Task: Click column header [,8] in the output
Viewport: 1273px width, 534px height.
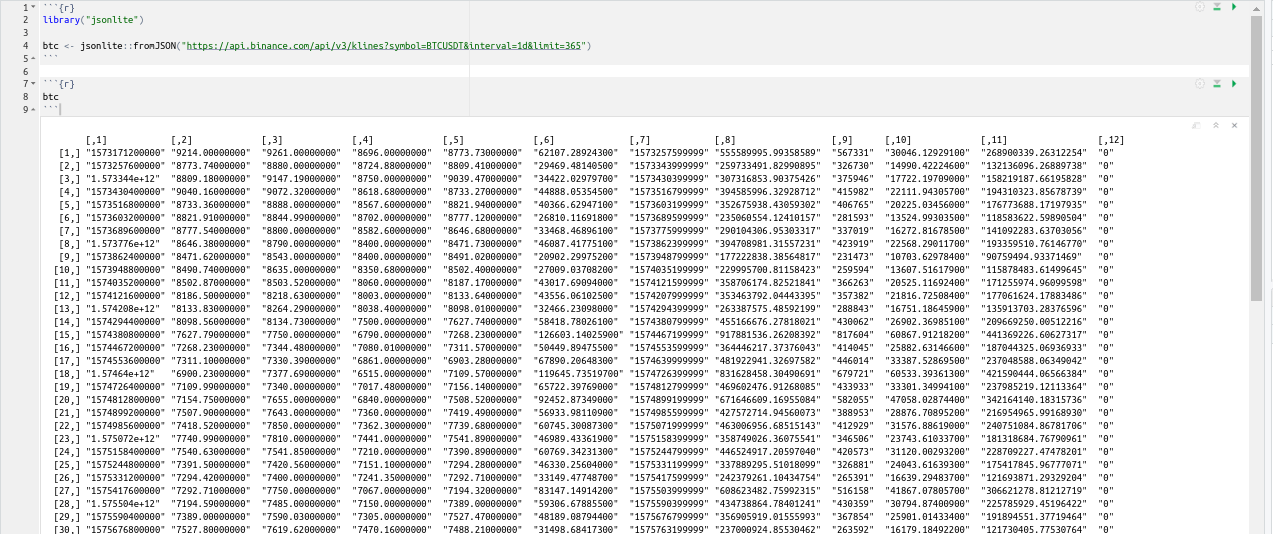Action: pyautogui.click(x=725, y=140)
